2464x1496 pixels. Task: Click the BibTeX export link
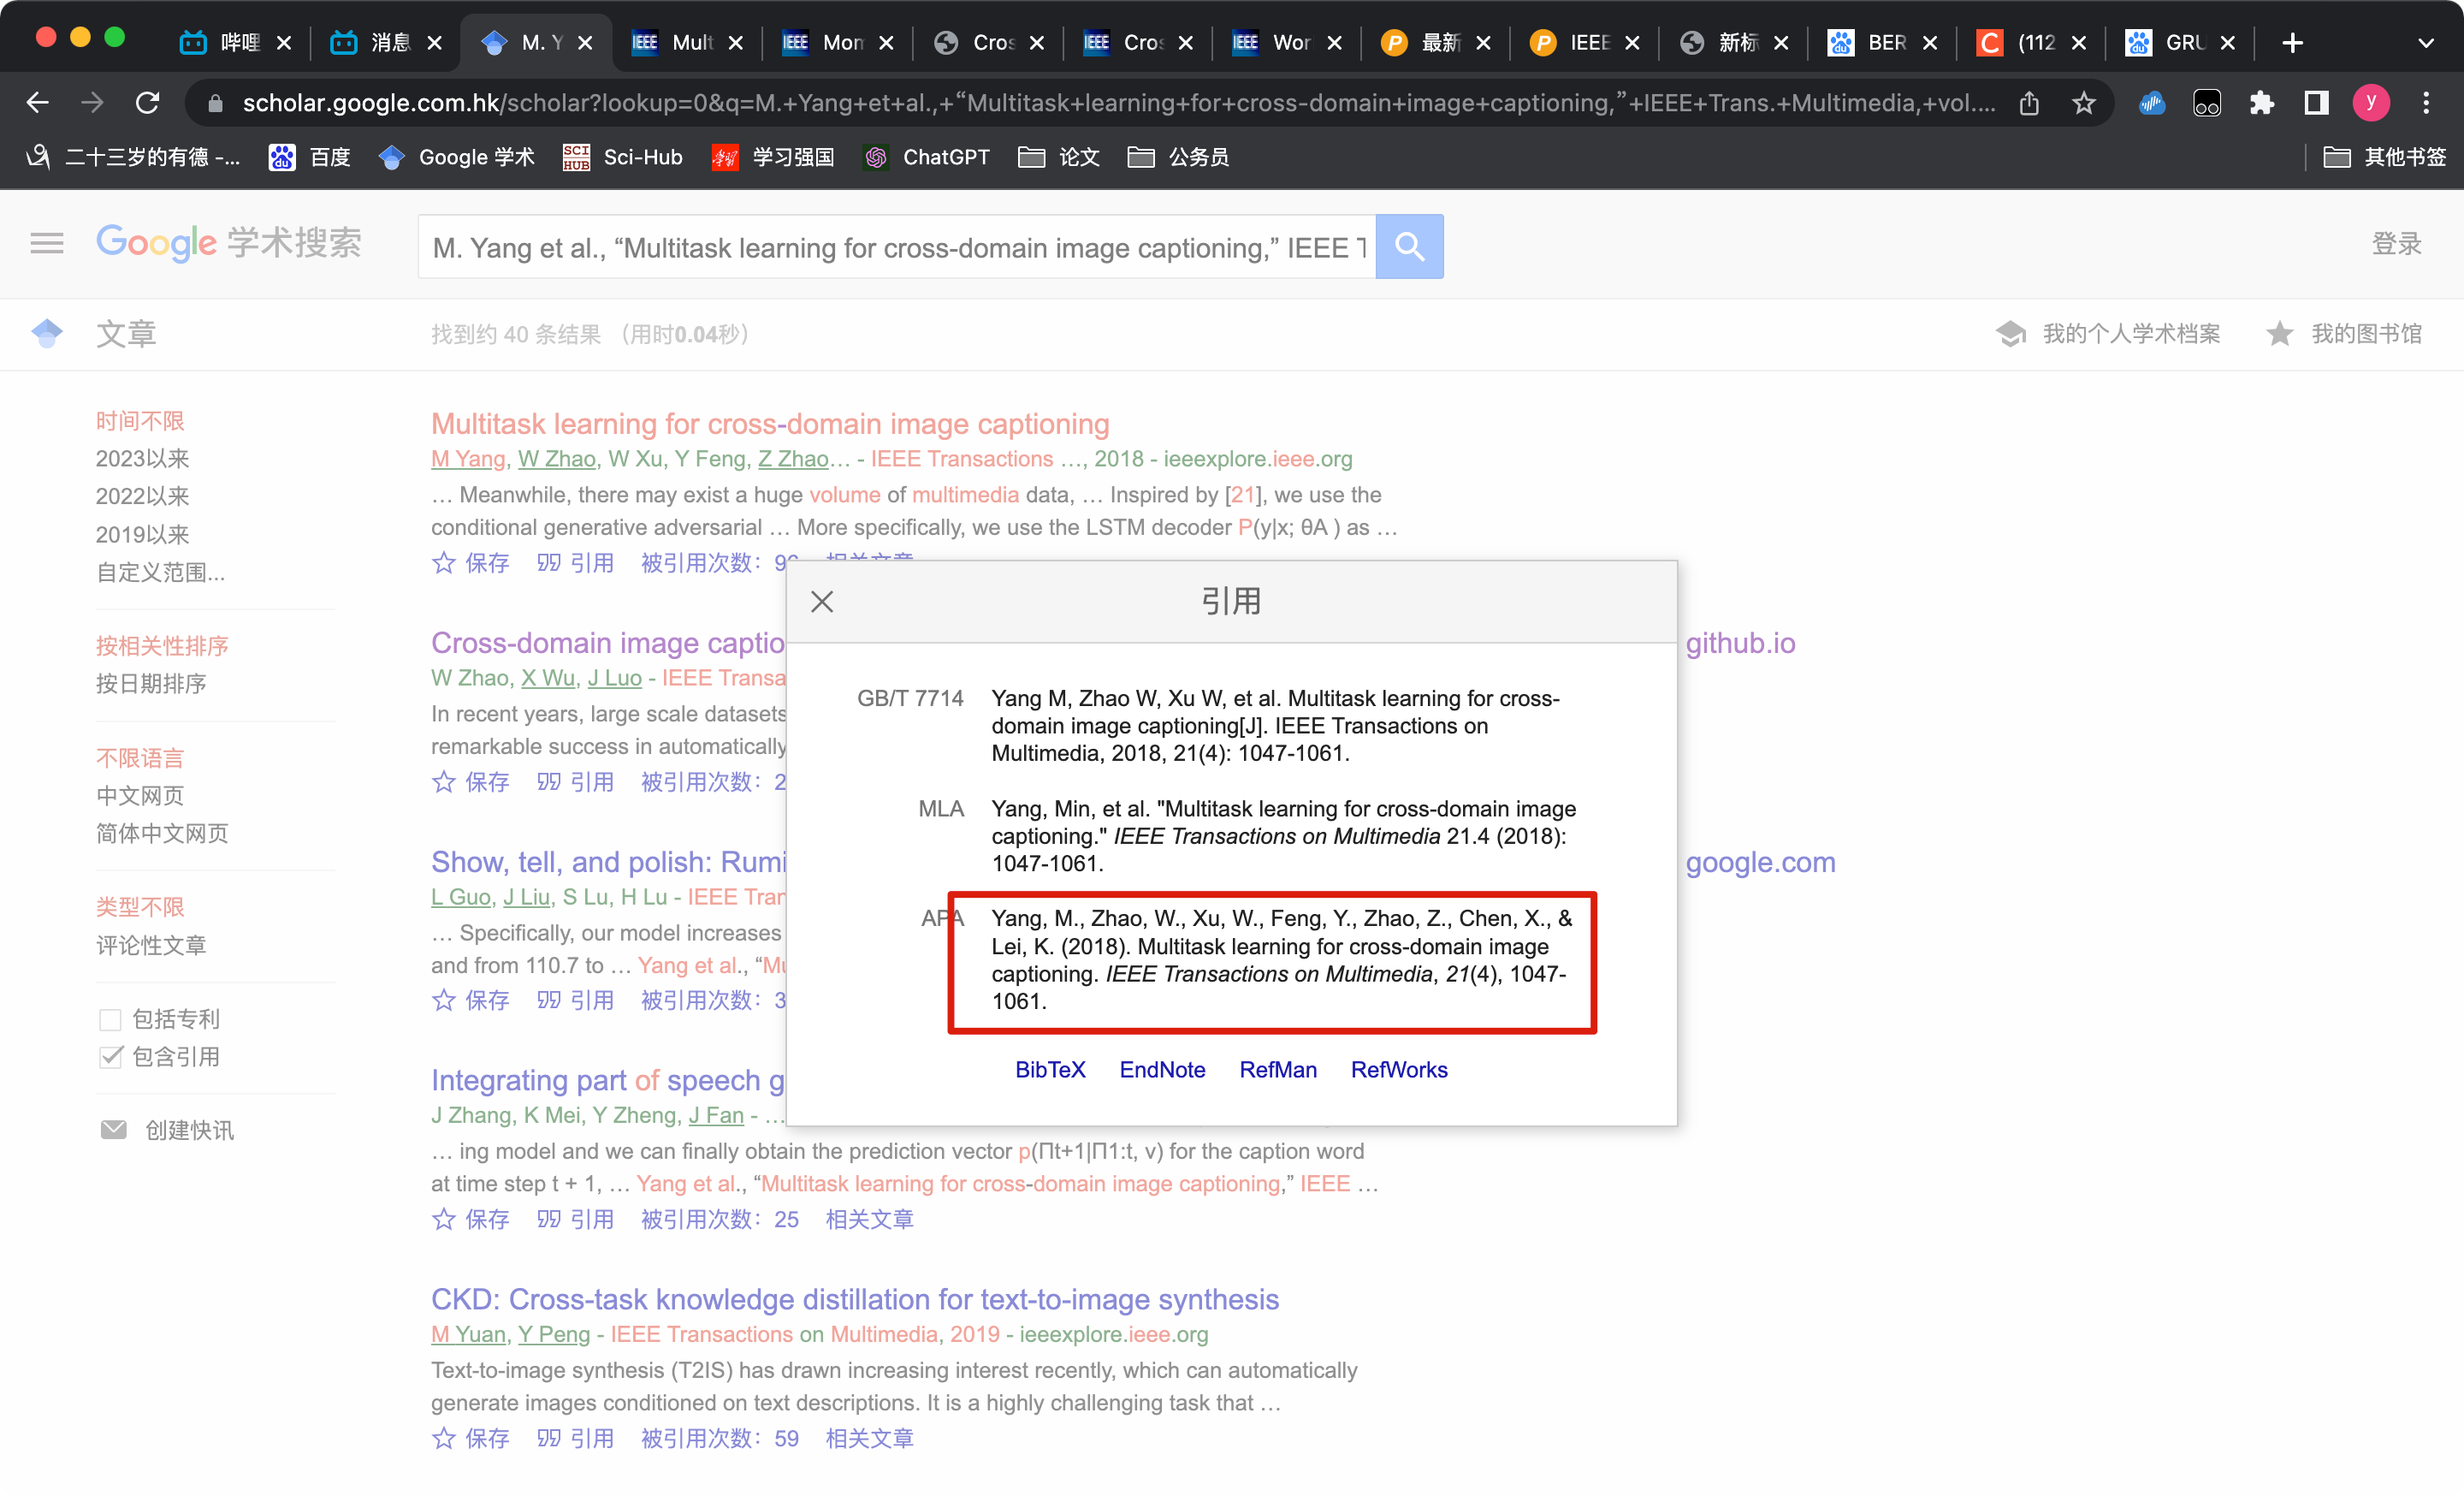click(x=1049, y=1069)
